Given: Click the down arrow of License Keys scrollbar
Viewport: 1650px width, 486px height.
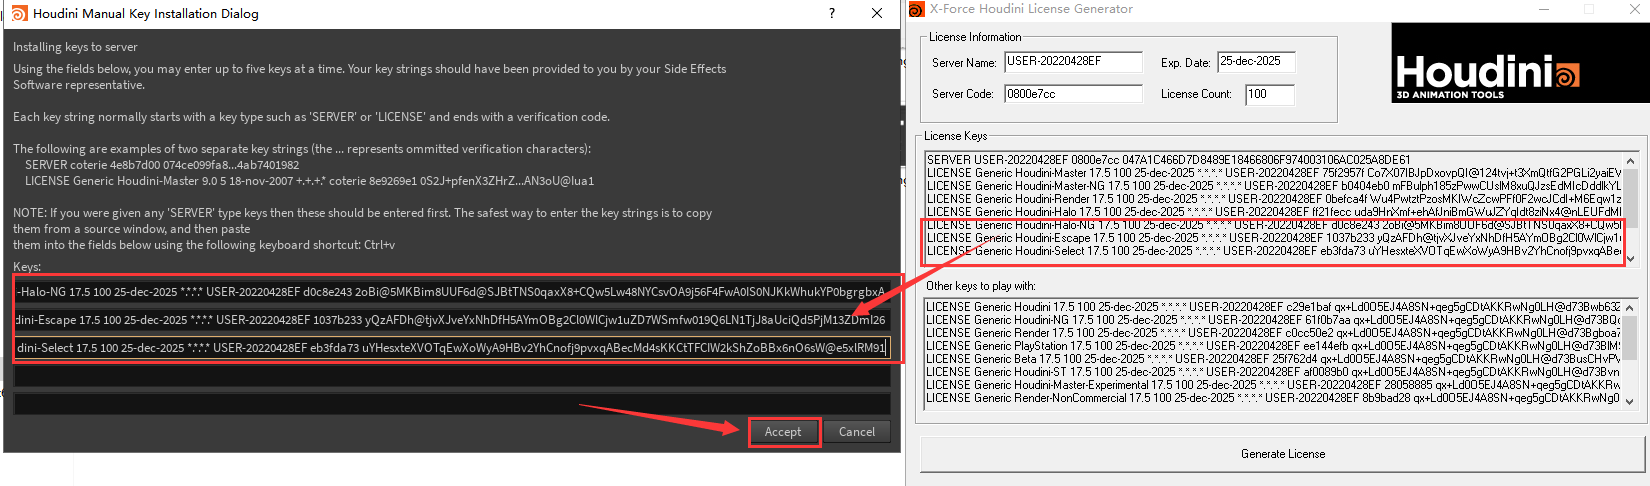Looking at the screenshot, I should pyautogui.click(x=1631, y=259).
